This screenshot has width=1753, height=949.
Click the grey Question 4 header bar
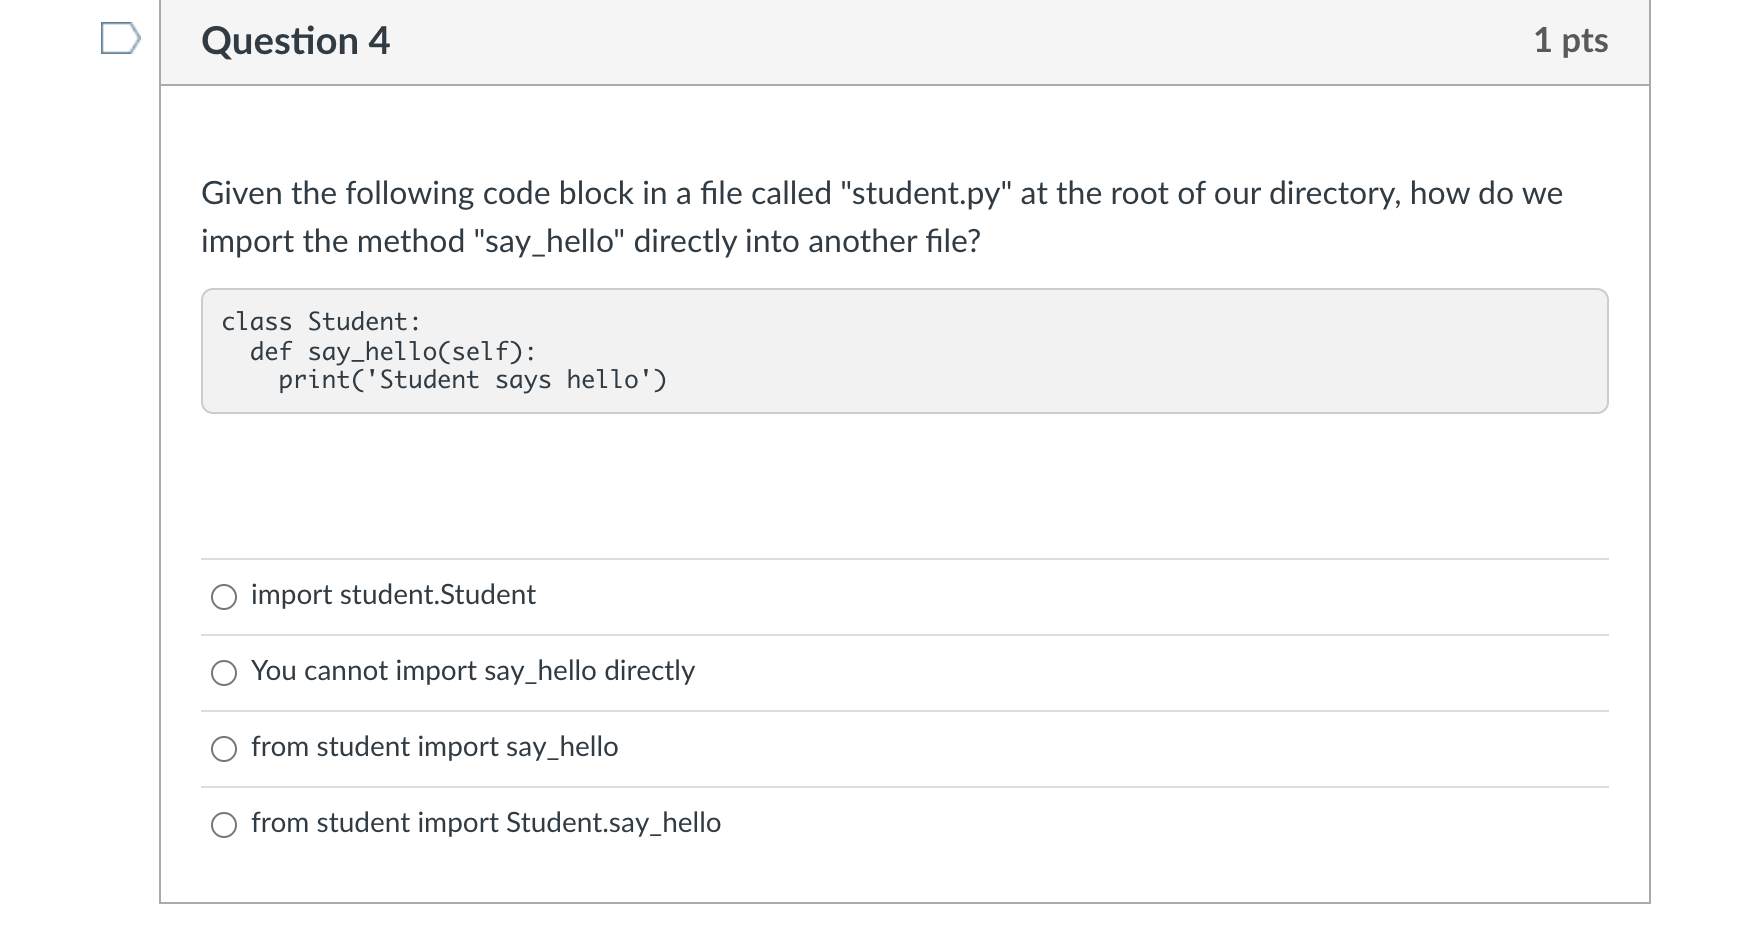pos(900,41)
